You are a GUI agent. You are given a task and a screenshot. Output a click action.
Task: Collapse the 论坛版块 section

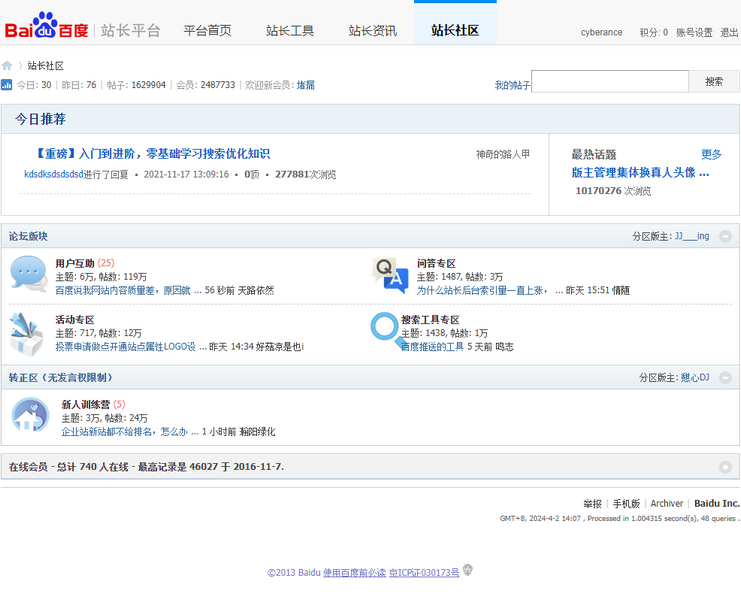(725, 237)
